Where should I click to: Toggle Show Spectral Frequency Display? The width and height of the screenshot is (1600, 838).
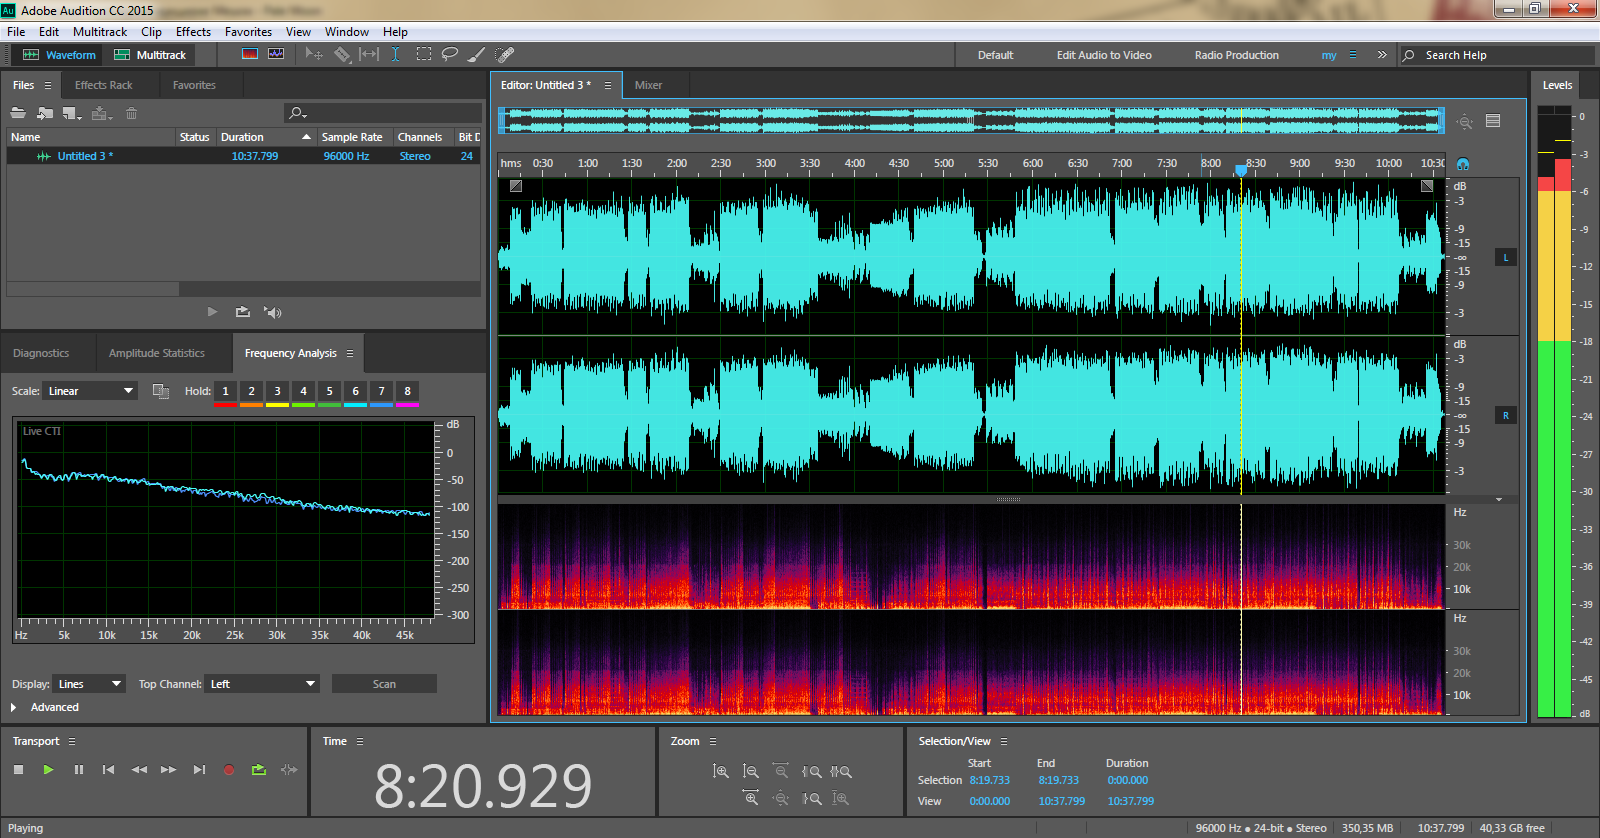(250, 54)
